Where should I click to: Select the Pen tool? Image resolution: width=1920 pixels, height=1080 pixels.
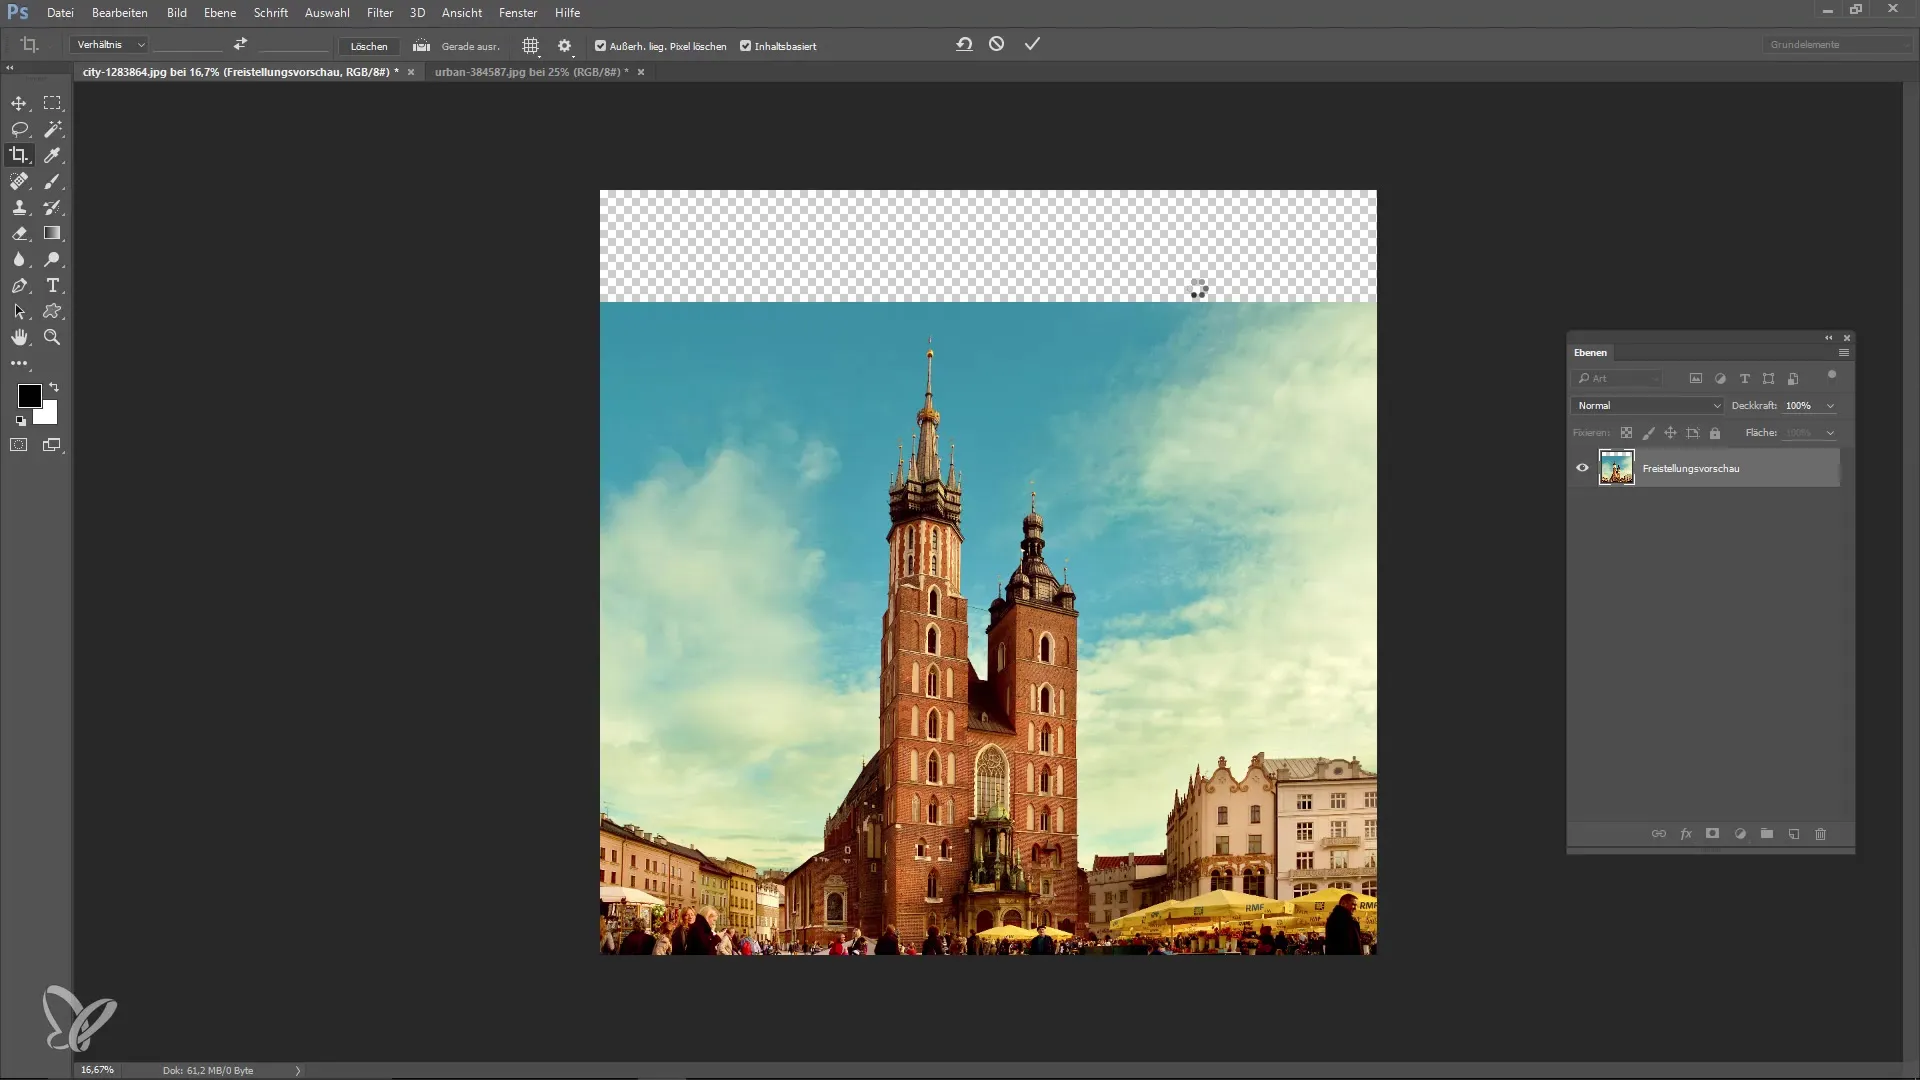coord(19,285)
